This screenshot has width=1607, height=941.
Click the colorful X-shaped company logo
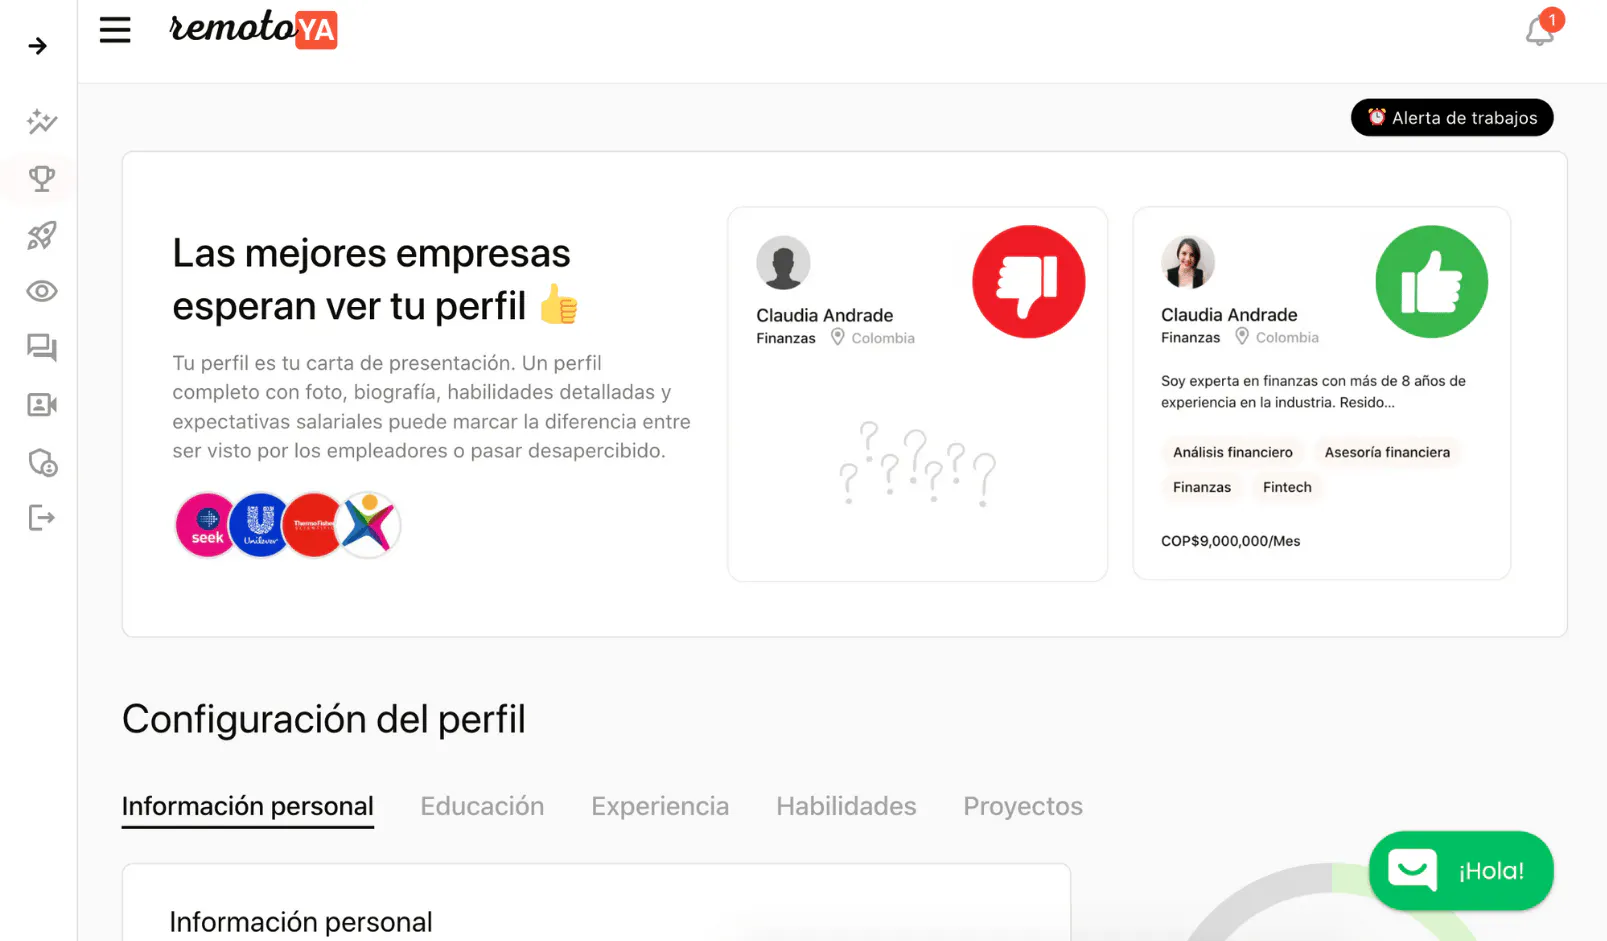pos(368,525)
